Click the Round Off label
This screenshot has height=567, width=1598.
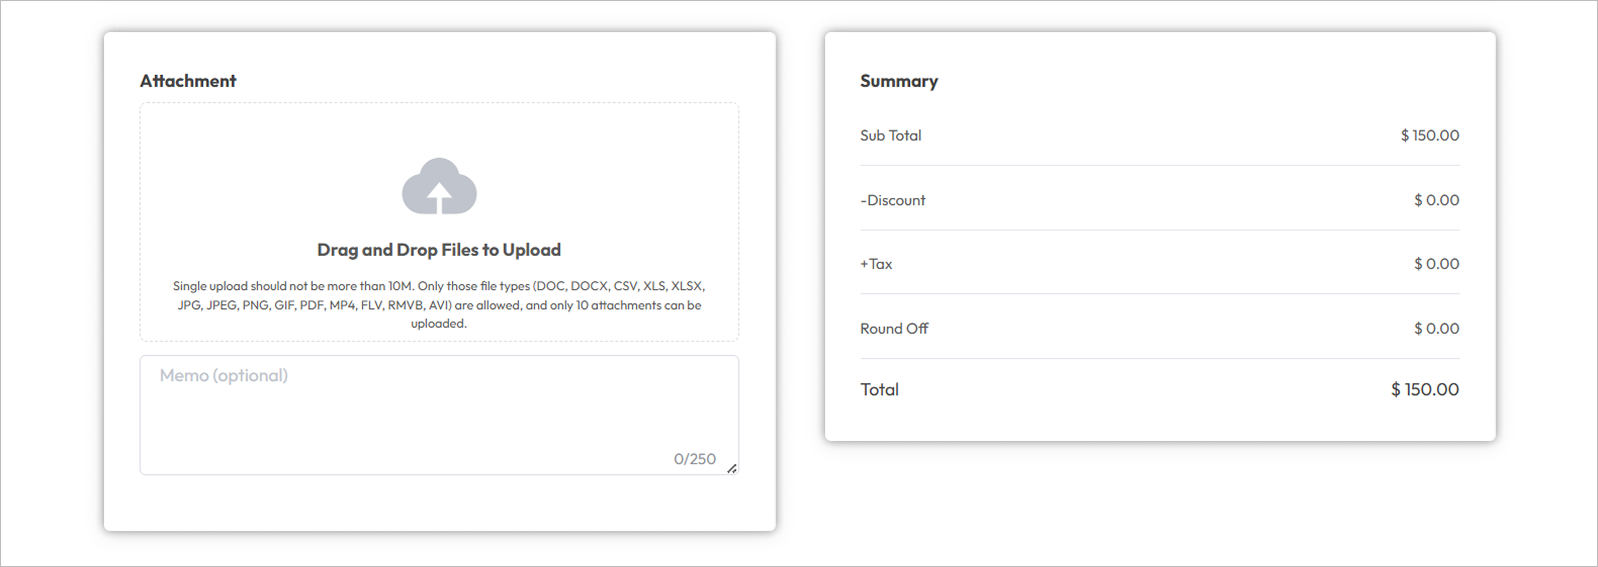894,328
